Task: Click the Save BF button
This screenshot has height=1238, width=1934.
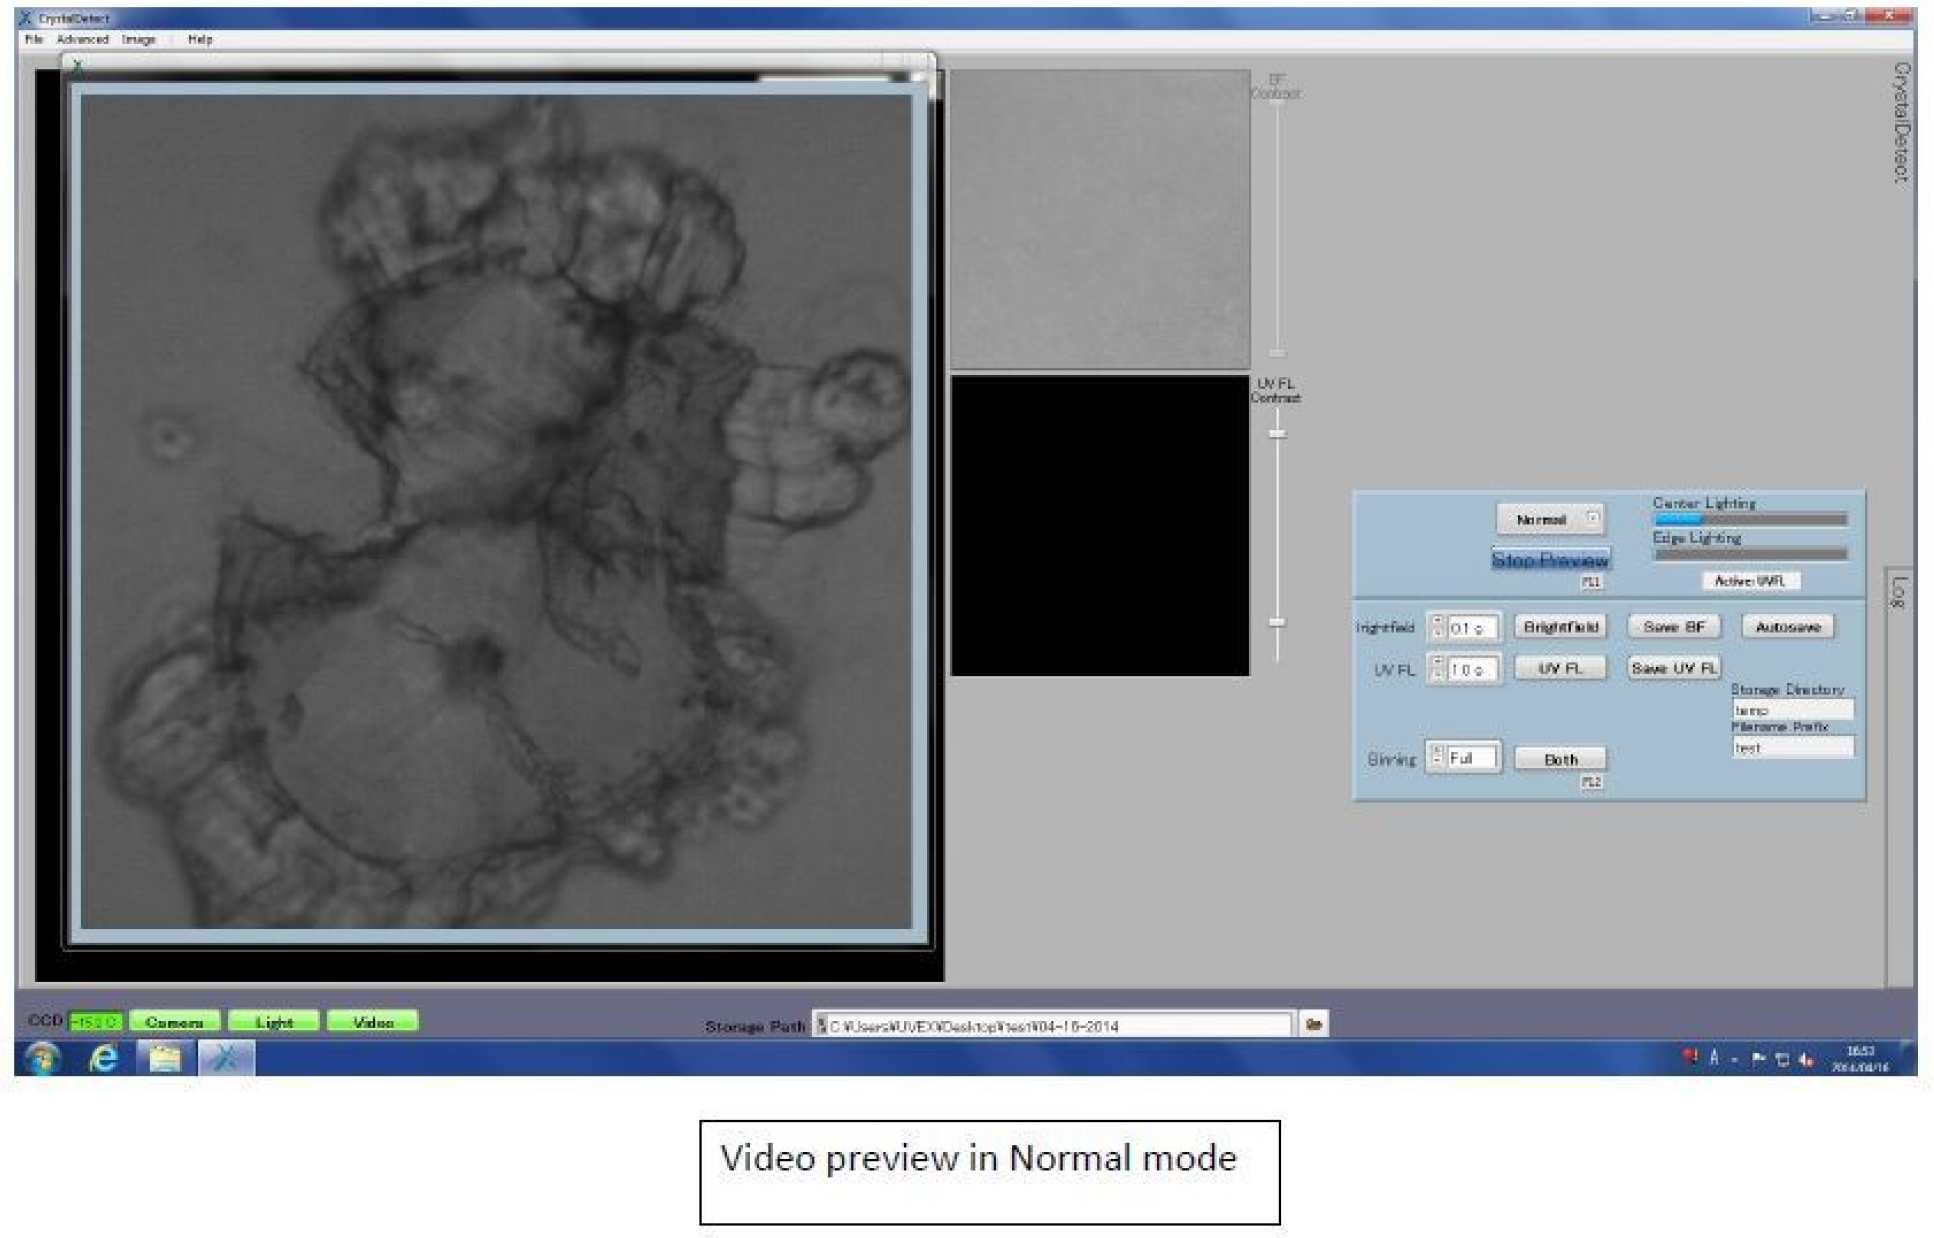Action: [1673, 627]
